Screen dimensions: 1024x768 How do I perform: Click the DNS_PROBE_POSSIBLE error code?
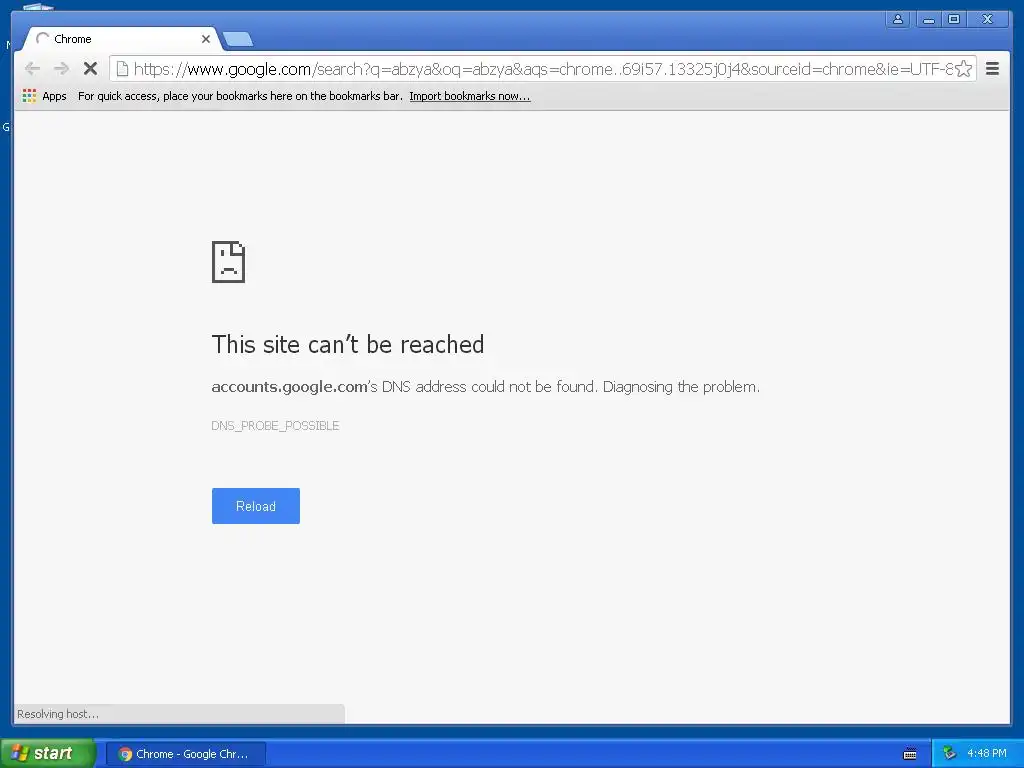tap(275, 426)
